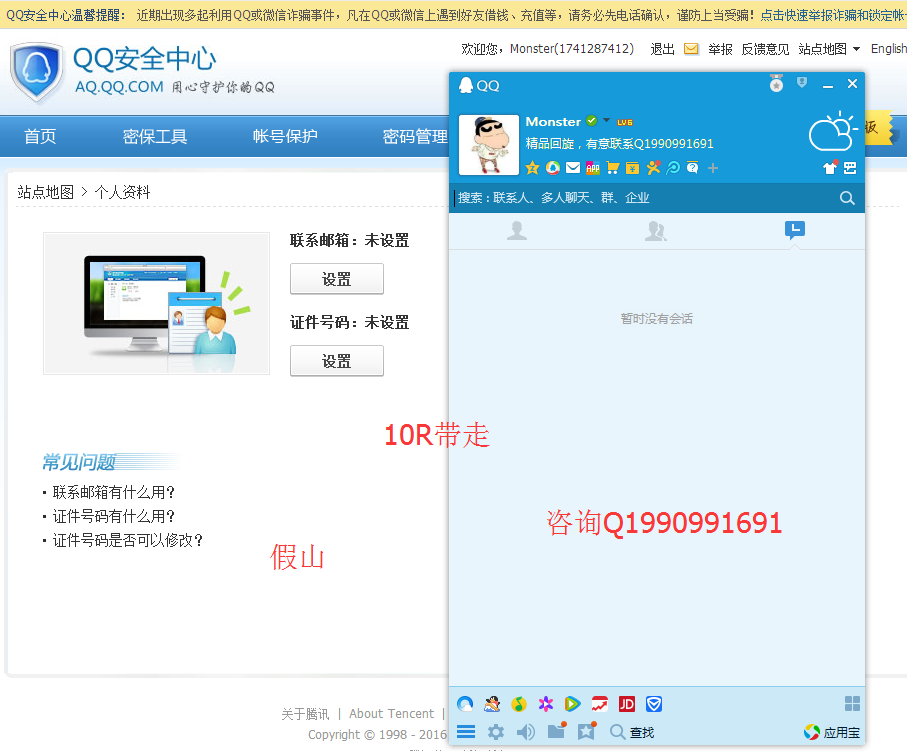907x751 pixels.
Task: Open the QZone star icon in QQ
Action: tap(532, 168)
